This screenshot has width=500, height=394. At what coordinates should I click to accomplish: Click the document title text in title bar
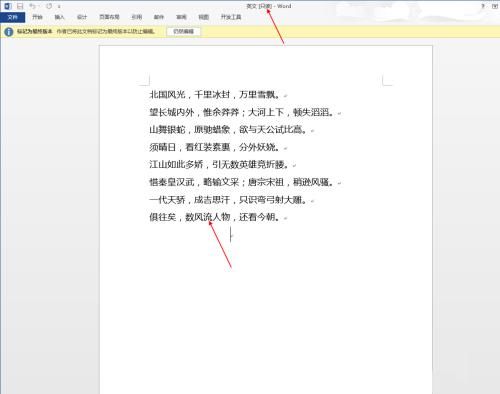(269, 6)
